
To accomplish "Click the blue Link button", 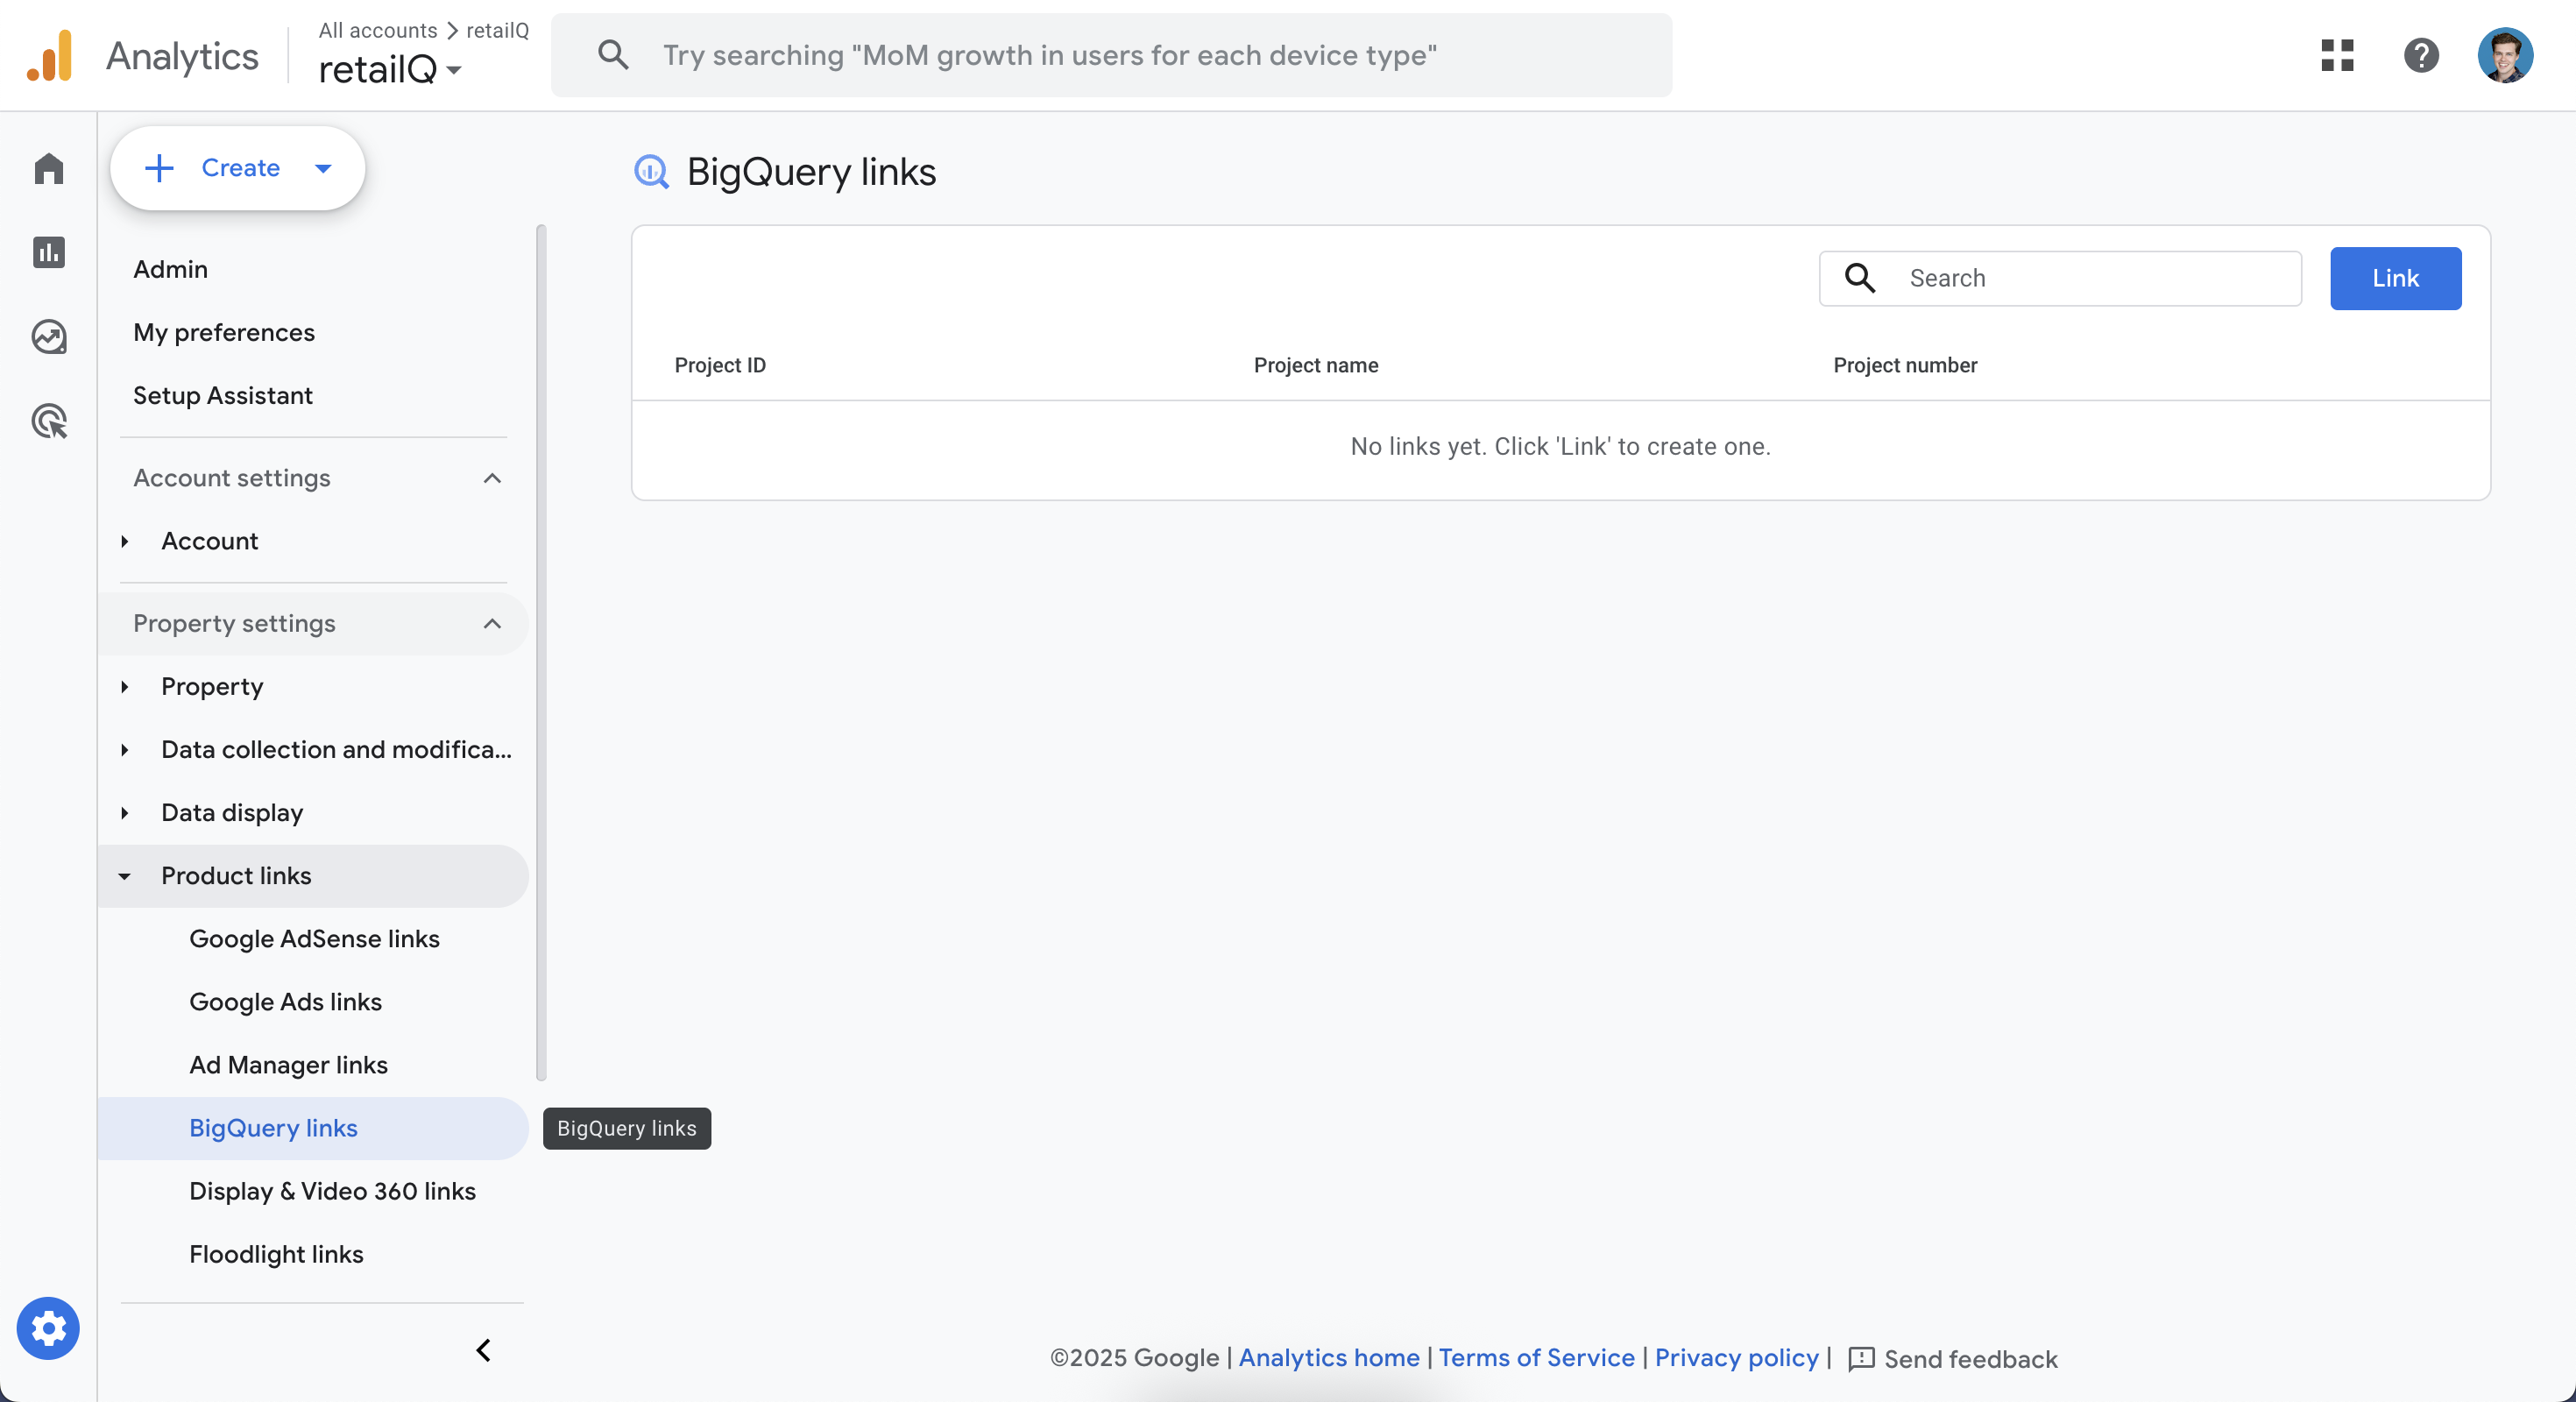I will click(2395, 278).
